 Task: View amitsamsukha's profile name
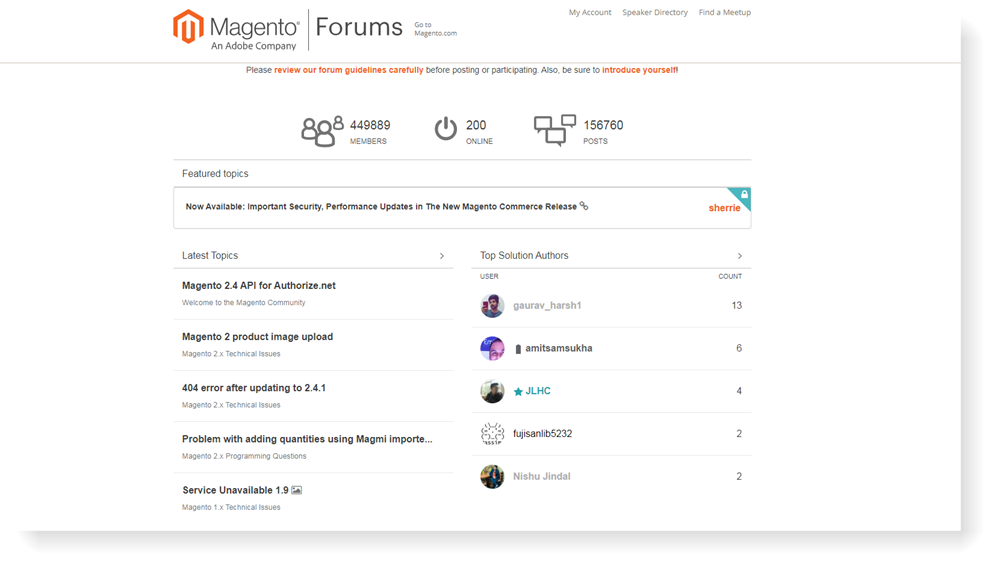pos(559,349)
